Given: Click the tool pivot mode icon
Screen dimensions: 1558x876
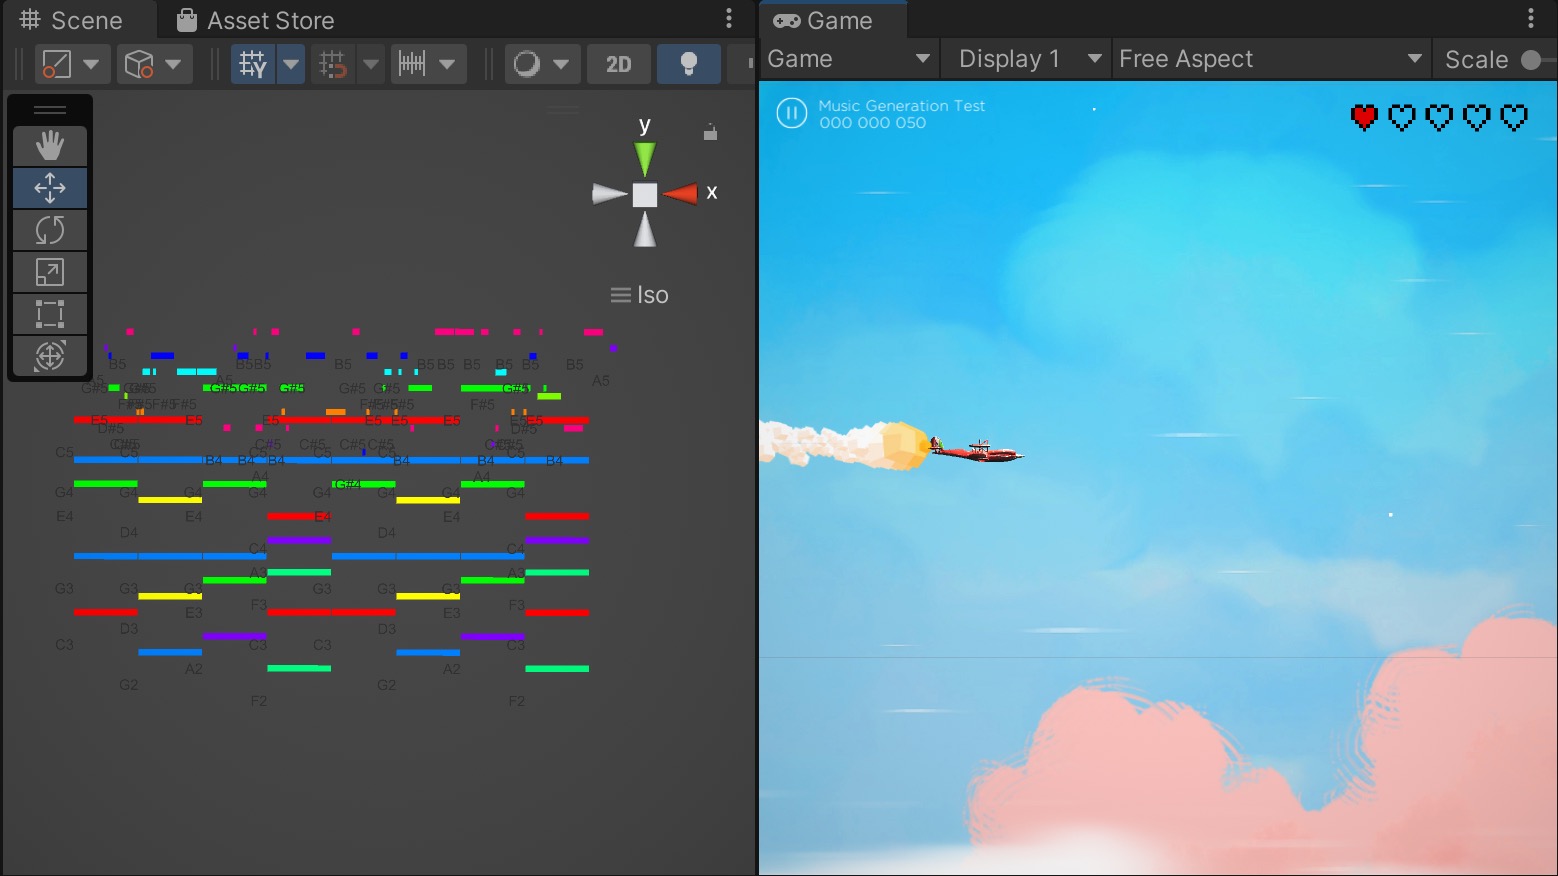Looking at the screenshot, I should pos(57,65).
